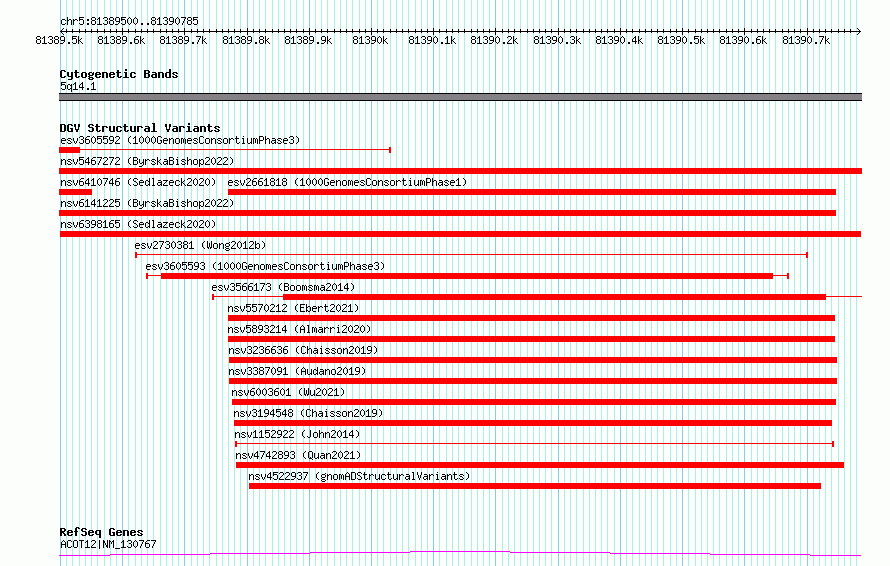Screen dimensions: 890x566
Task: Click the magenta ACOT12 gene line
Action: click(460, 554)
